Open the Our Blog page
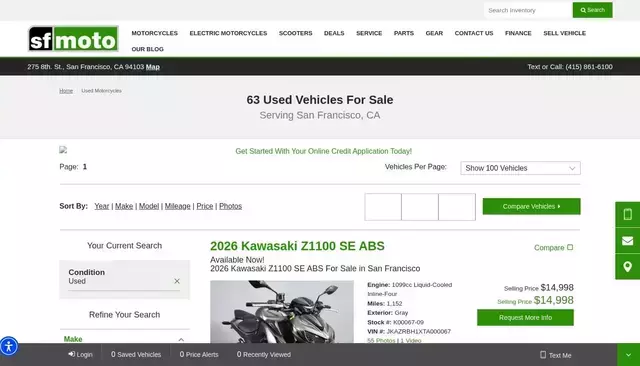 click(147, 49)
